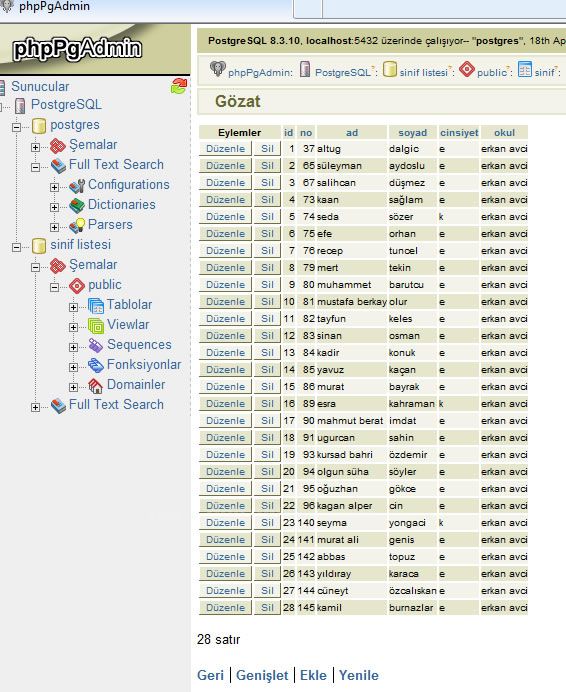The width and height of the screenshot is (566, 692).
Task: Click the Genişlet link
Action: coord(262,675)
